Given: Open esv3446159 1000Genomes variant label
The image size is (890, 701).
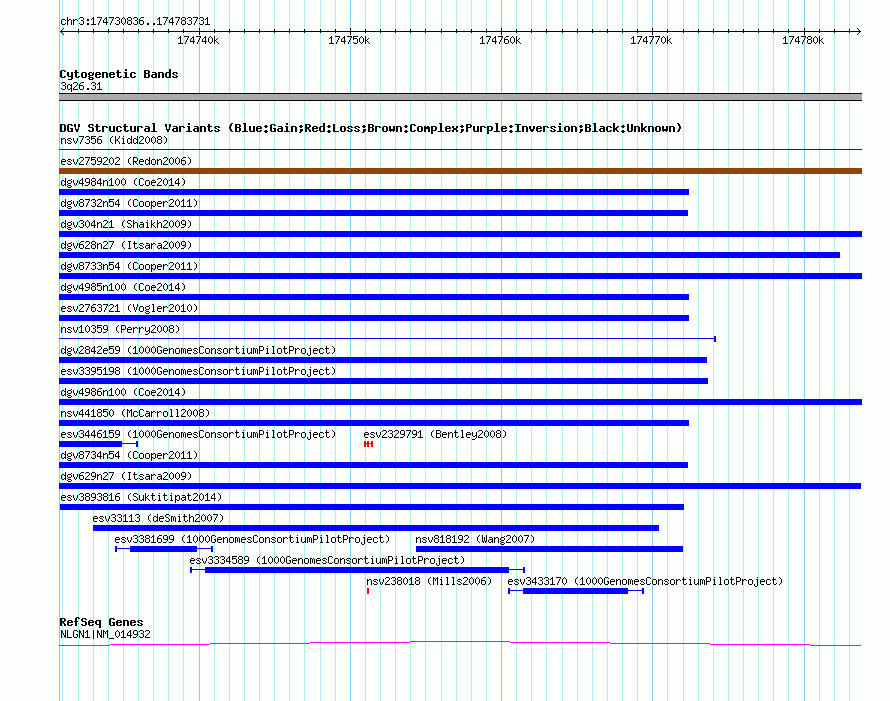Looking at the screenshot, I should coord(198,434).
